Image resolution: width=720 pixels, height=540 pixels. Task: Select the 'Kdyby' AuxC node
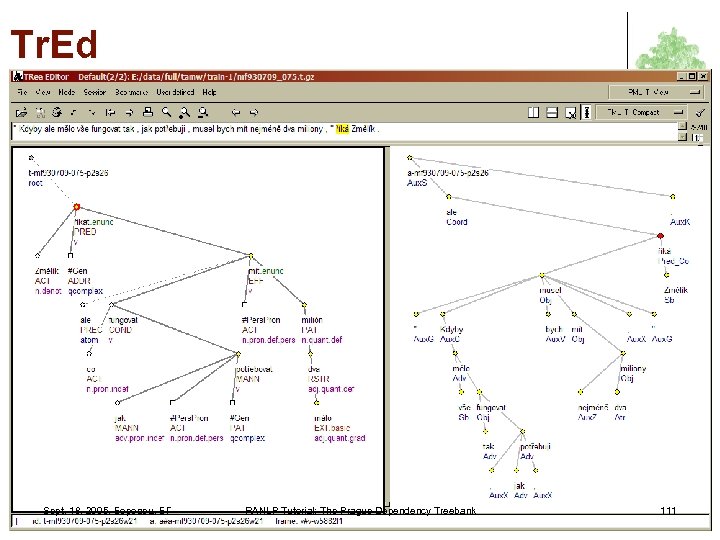[442, 315]
